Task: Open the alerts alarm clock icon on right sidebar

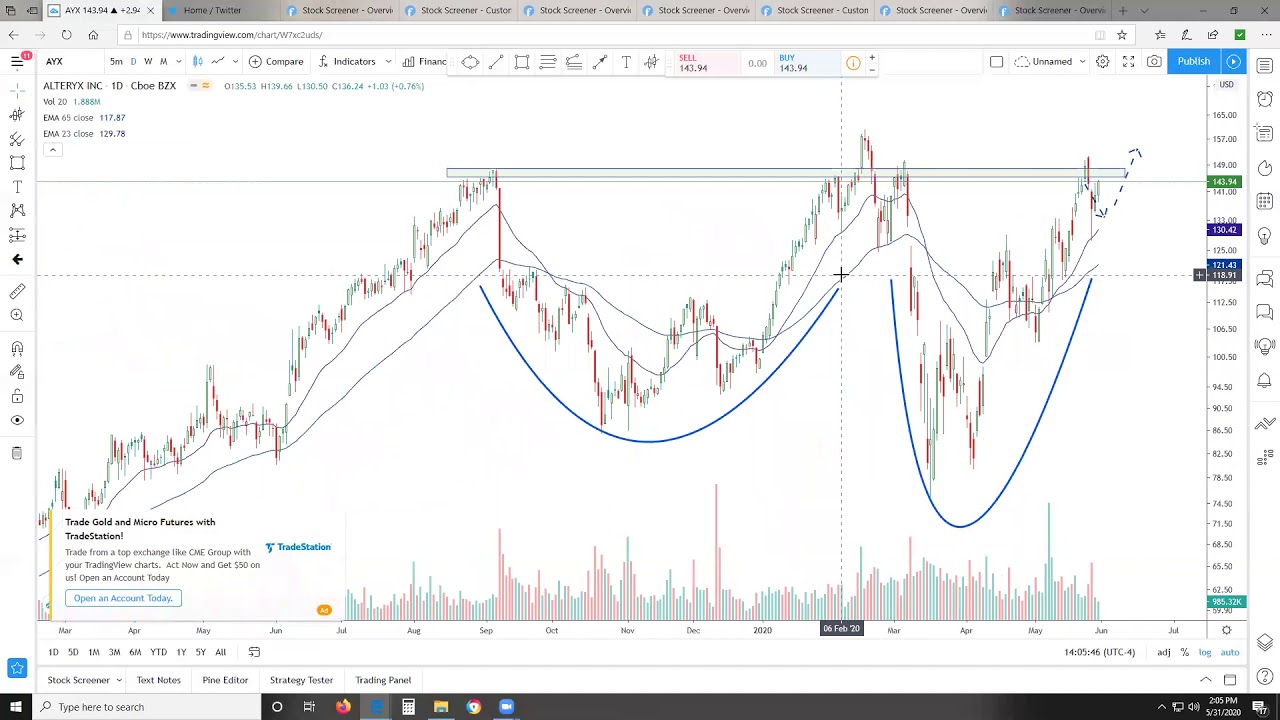Action: click(1265, 99)
